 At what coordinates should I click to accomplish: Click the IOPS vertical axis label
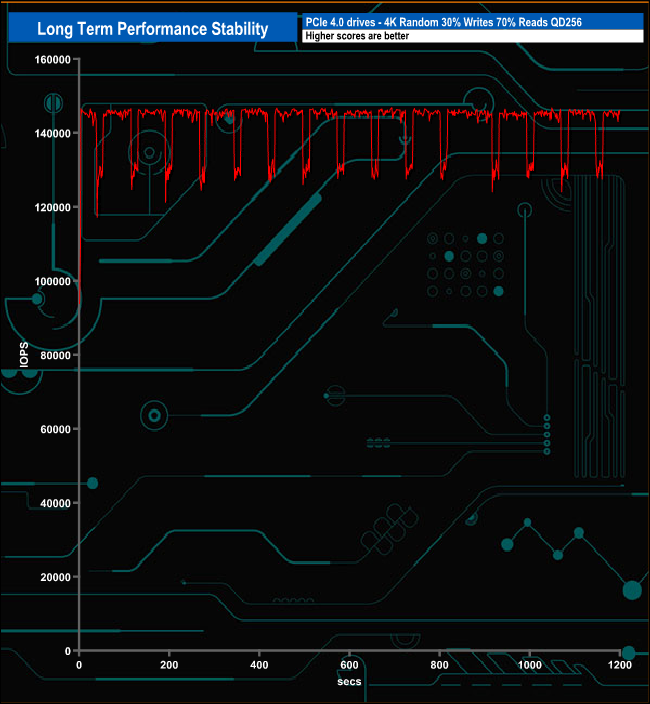23,355
